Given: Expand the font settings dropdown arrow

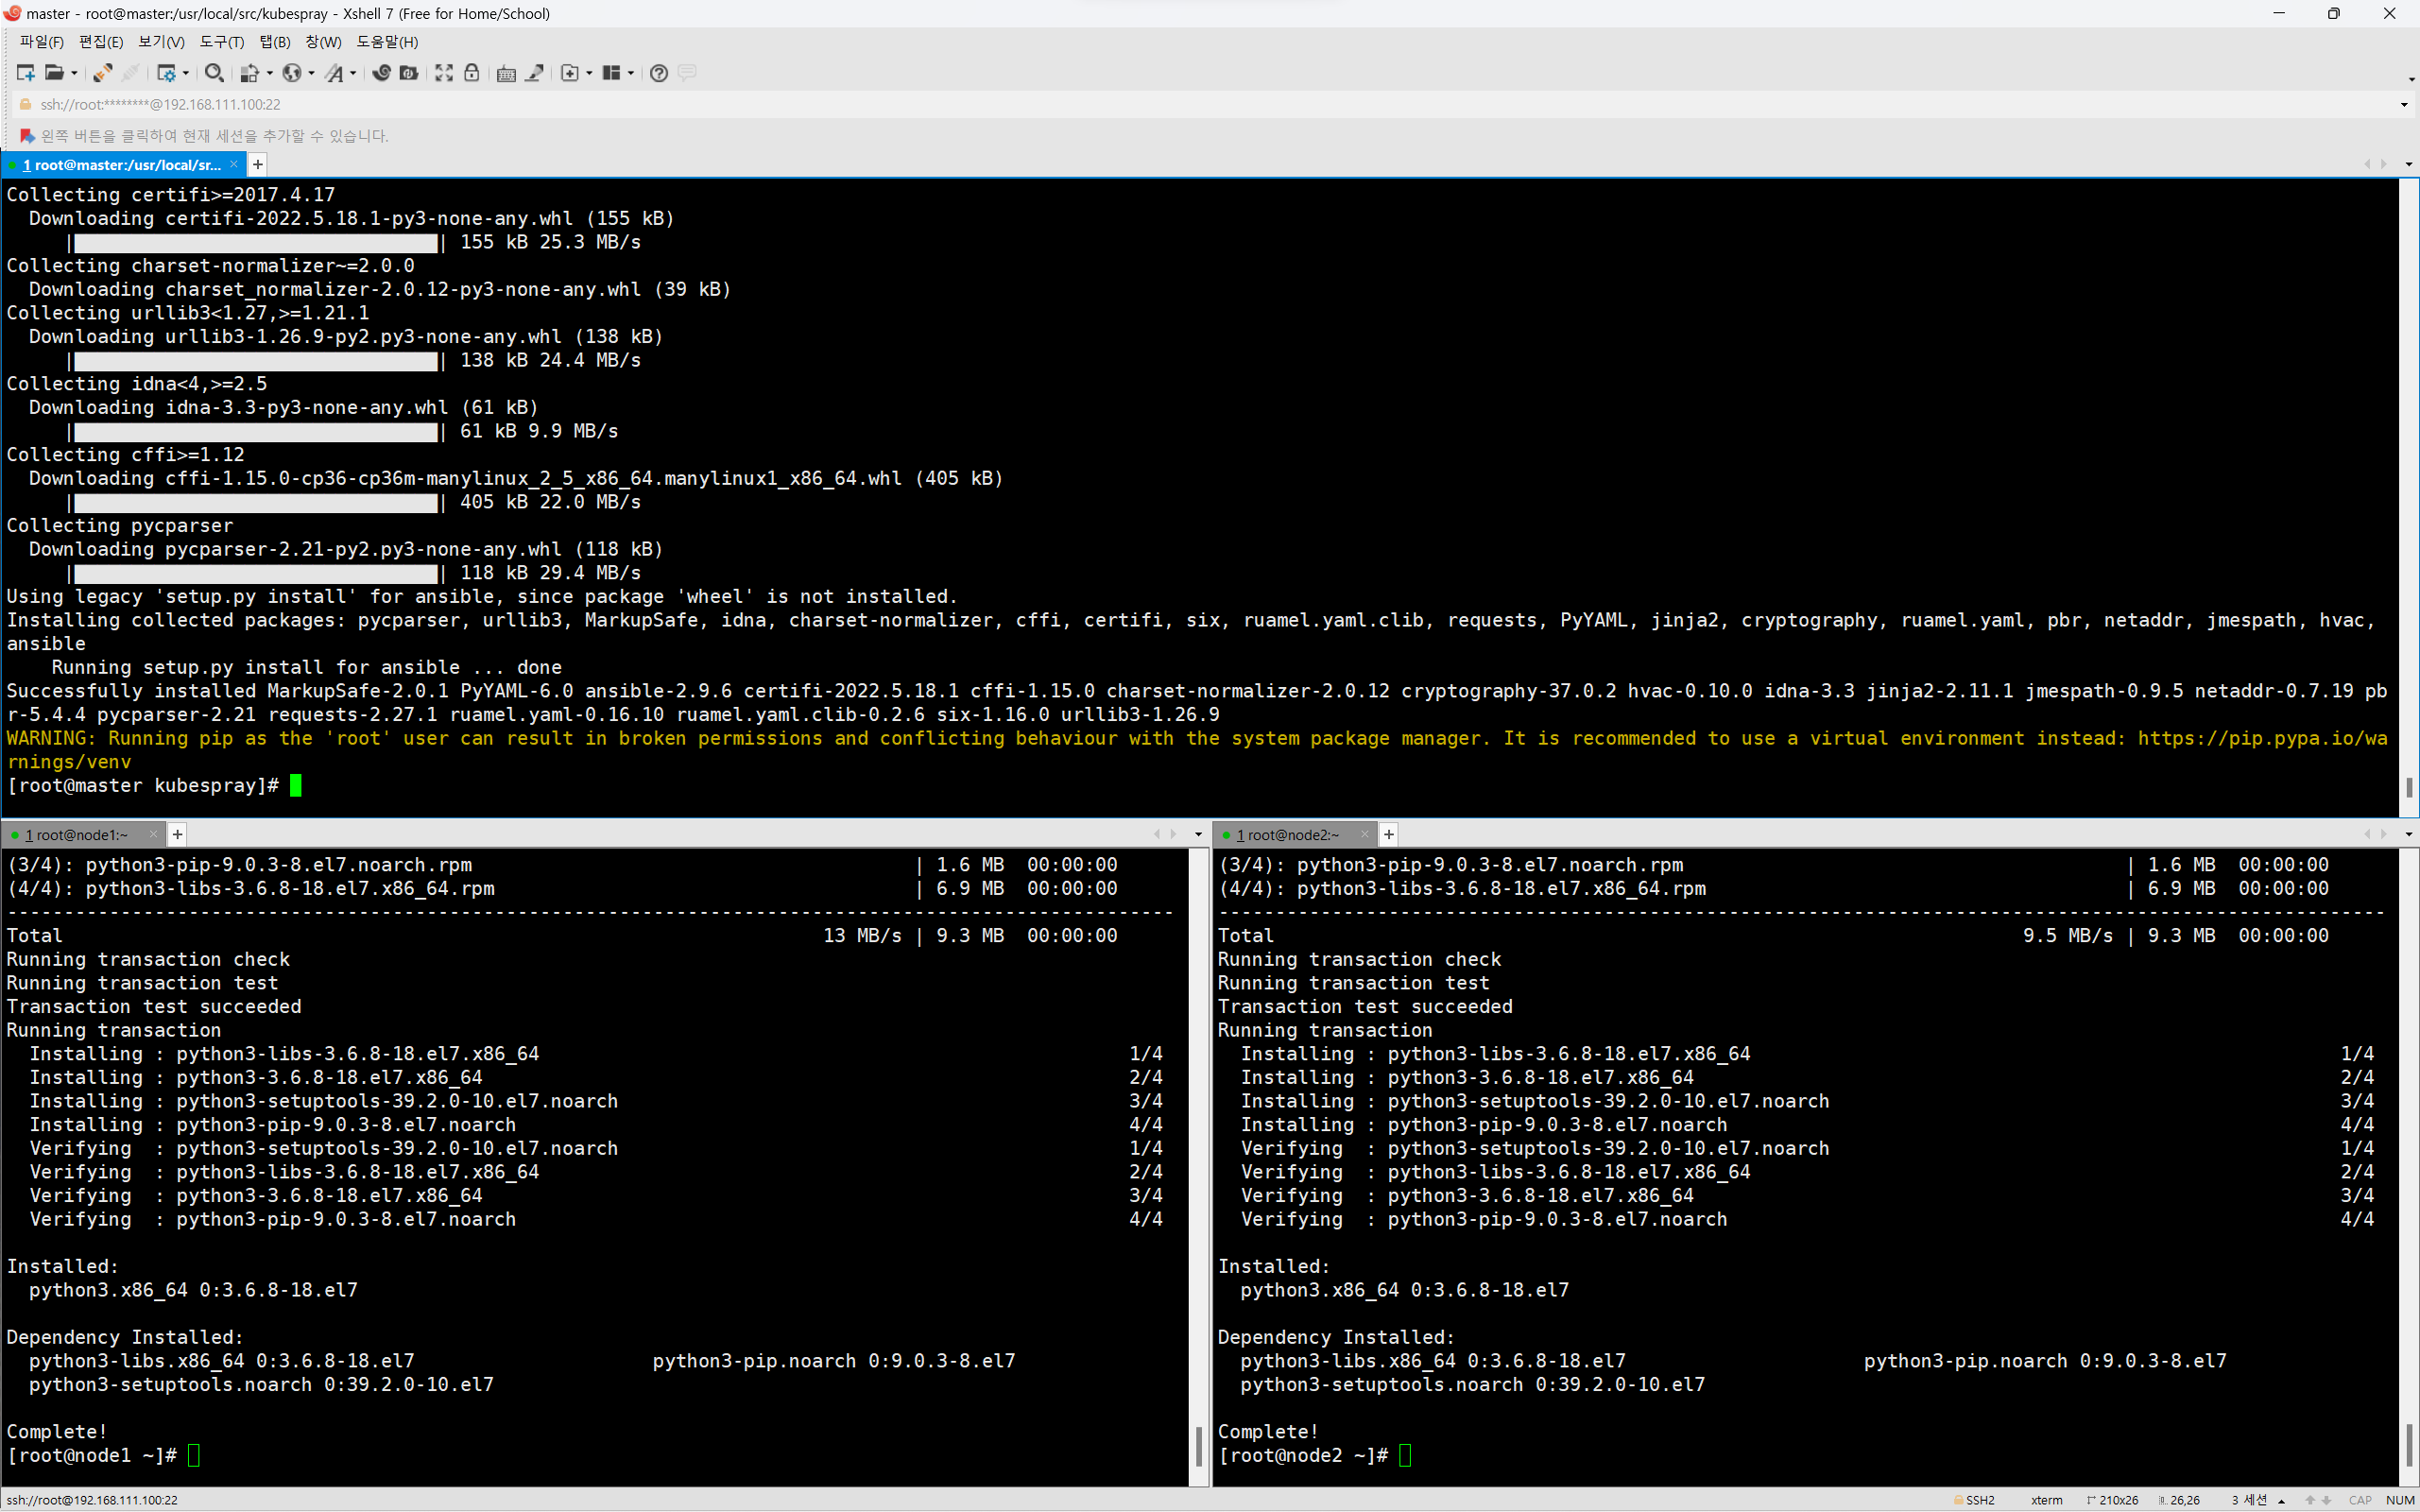Looking at the screenshot, I should coord(352,74).
